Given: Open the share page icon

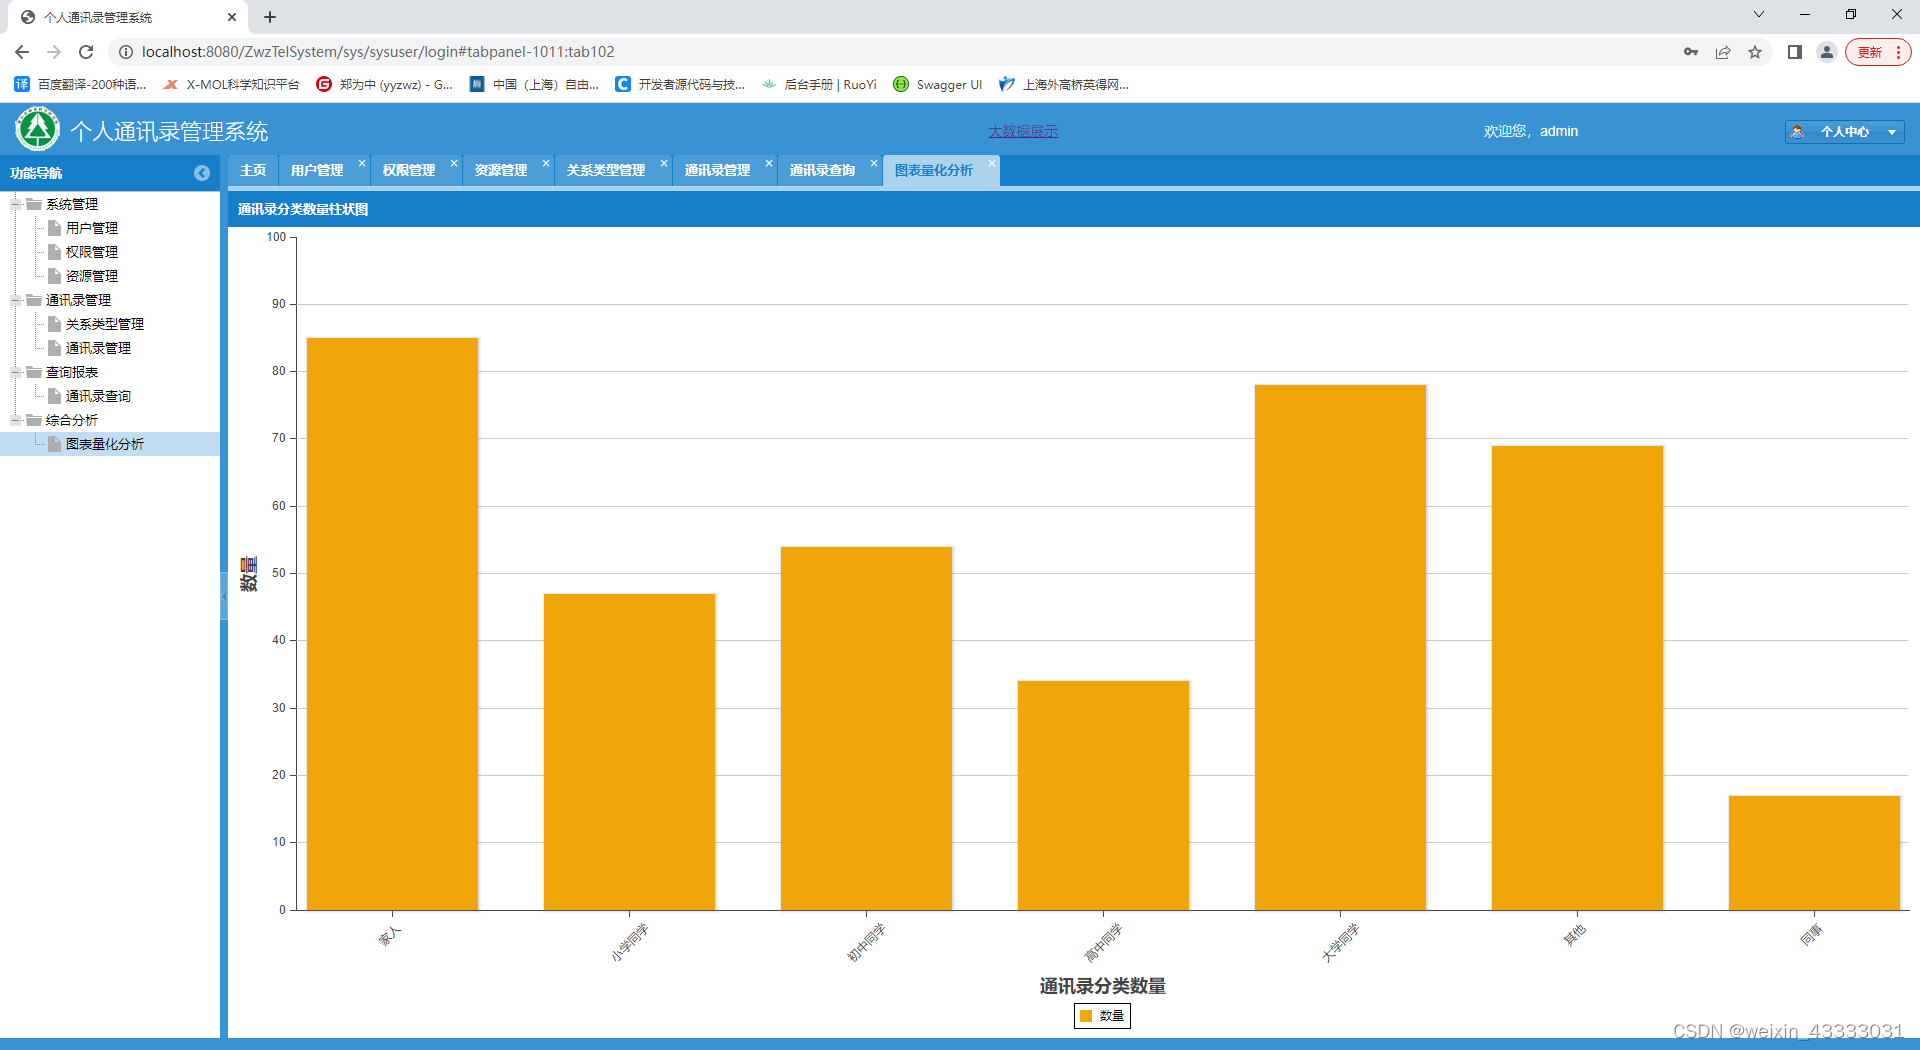Looking at the screenshot, I should pos(1723,52).
